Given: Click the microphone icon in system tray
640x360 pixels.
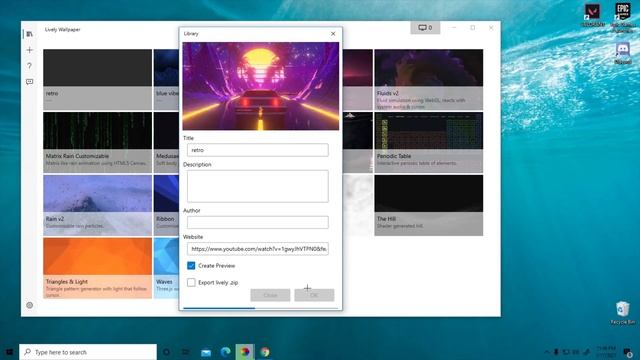Looking at the screenshot, I should [x=556, y=352].
